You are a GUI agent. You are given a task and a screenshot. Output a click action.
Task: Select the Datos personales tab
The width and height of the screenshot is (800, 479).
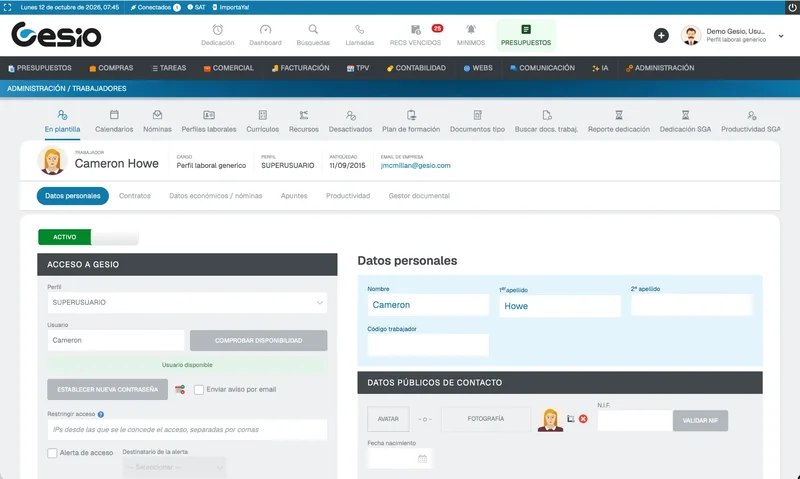click(73, 196)
